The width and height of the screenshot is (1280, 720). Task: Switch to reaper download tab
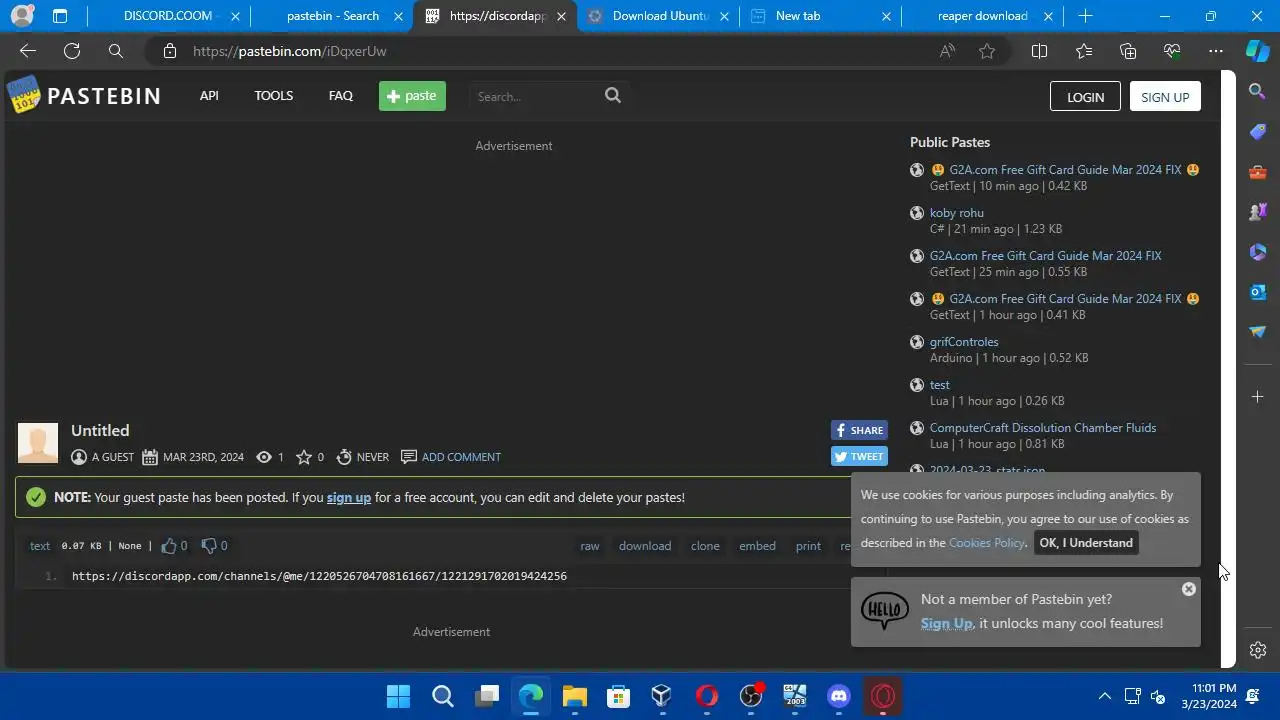point(981,16)
